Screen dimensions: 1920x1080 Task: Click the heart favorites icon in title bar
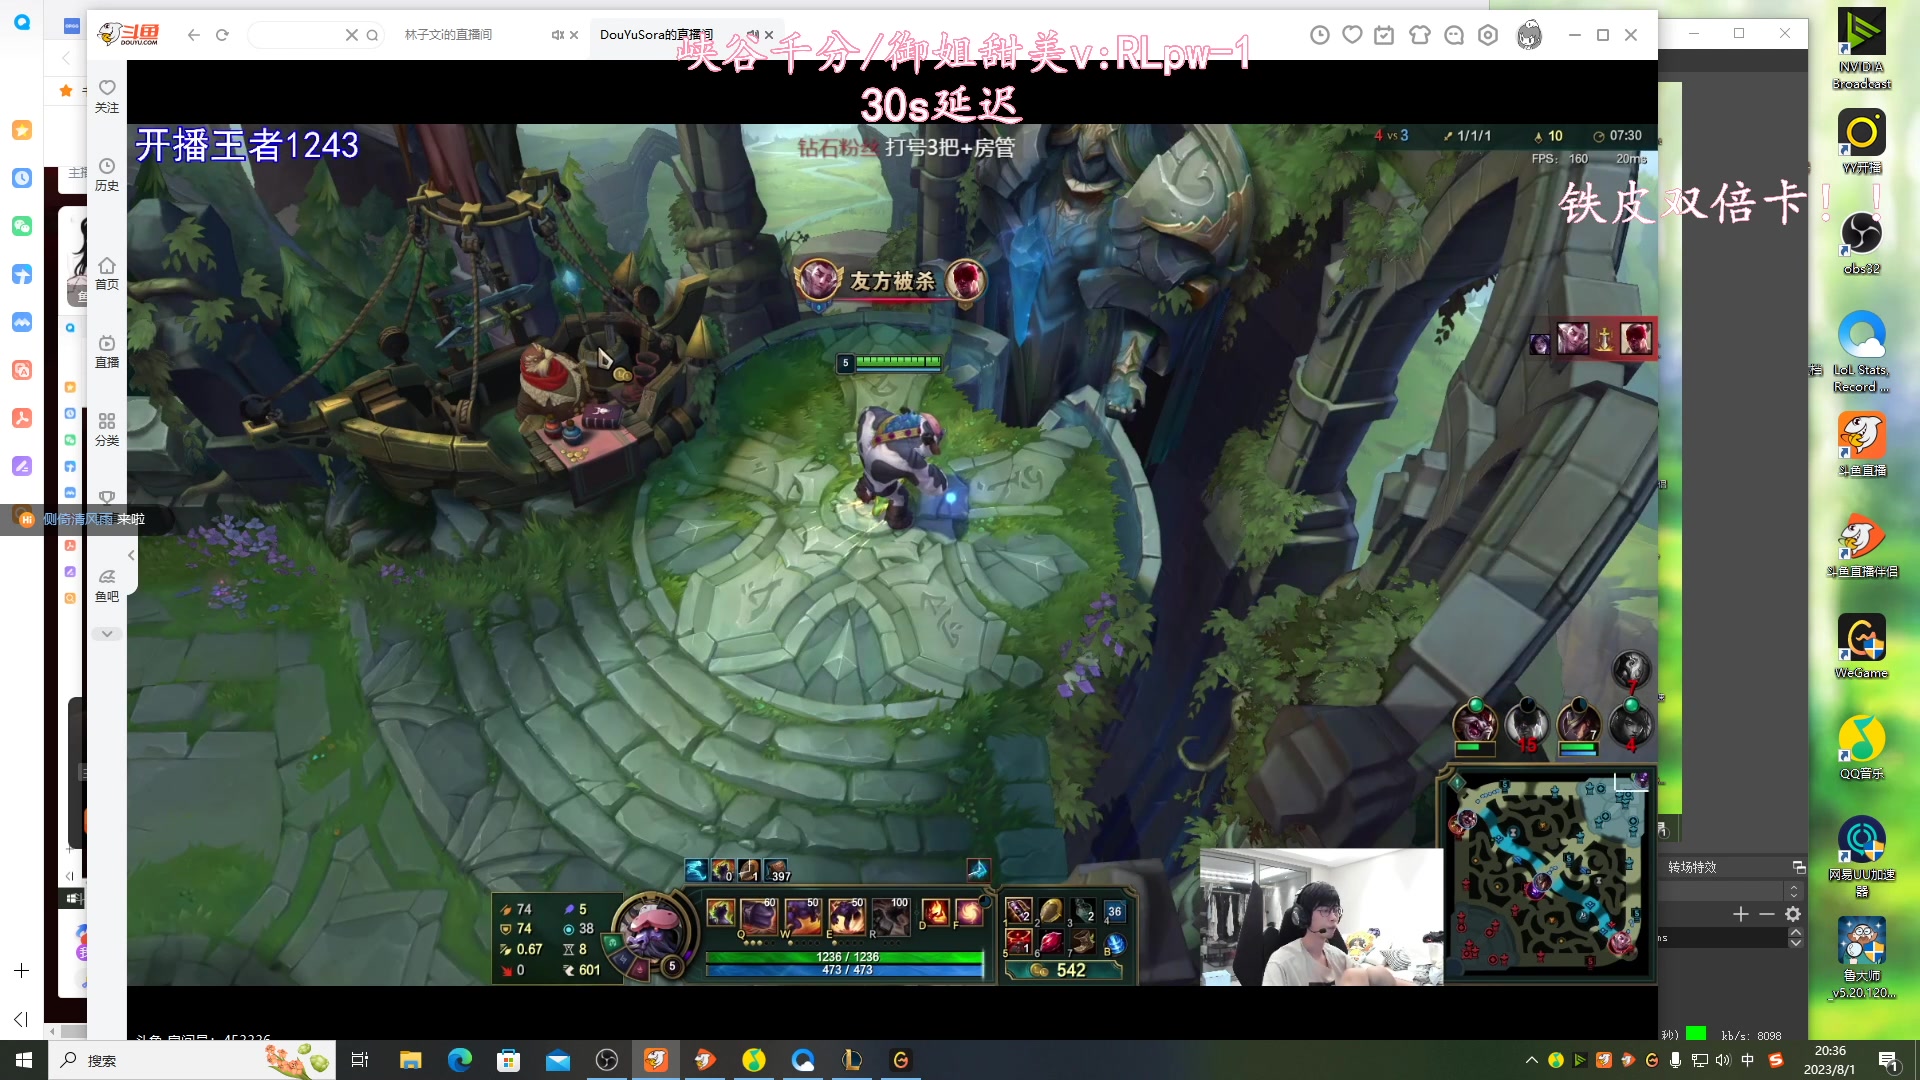tap(1352, 35)
